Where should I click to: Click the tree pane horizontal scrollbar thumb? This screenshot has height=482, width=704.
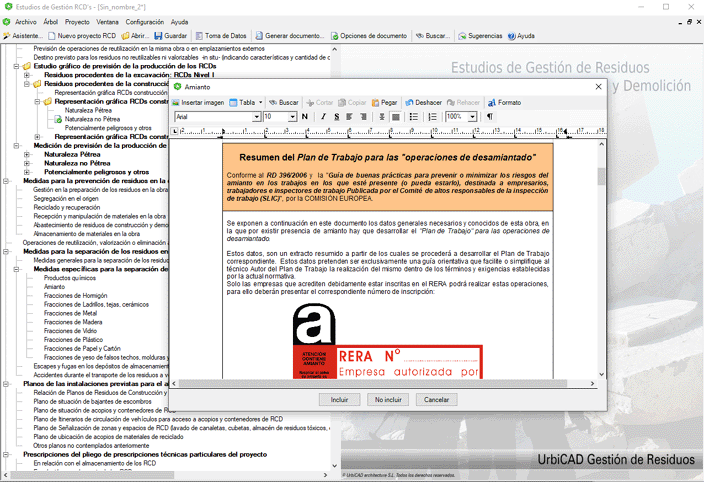click(92, 475)
